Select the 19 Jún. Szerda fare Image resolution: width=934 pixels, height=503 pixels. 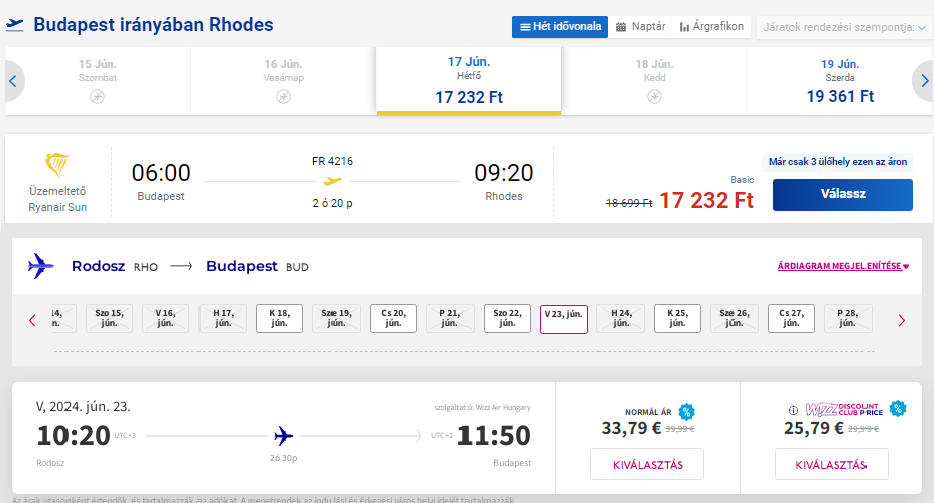pos(840,81)
